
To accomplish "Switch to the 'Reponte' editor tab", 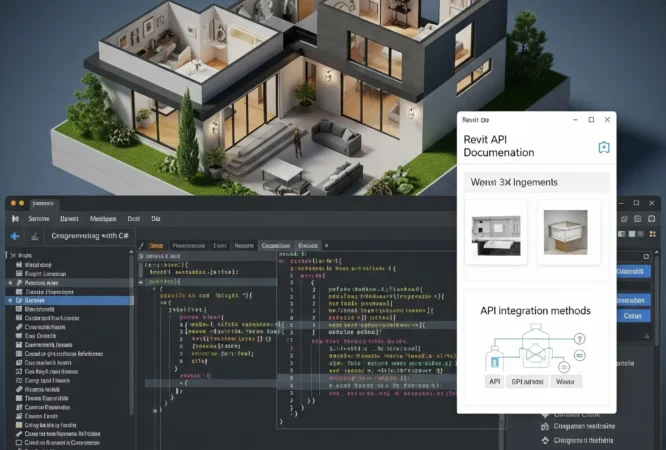I will pos(244,246).
